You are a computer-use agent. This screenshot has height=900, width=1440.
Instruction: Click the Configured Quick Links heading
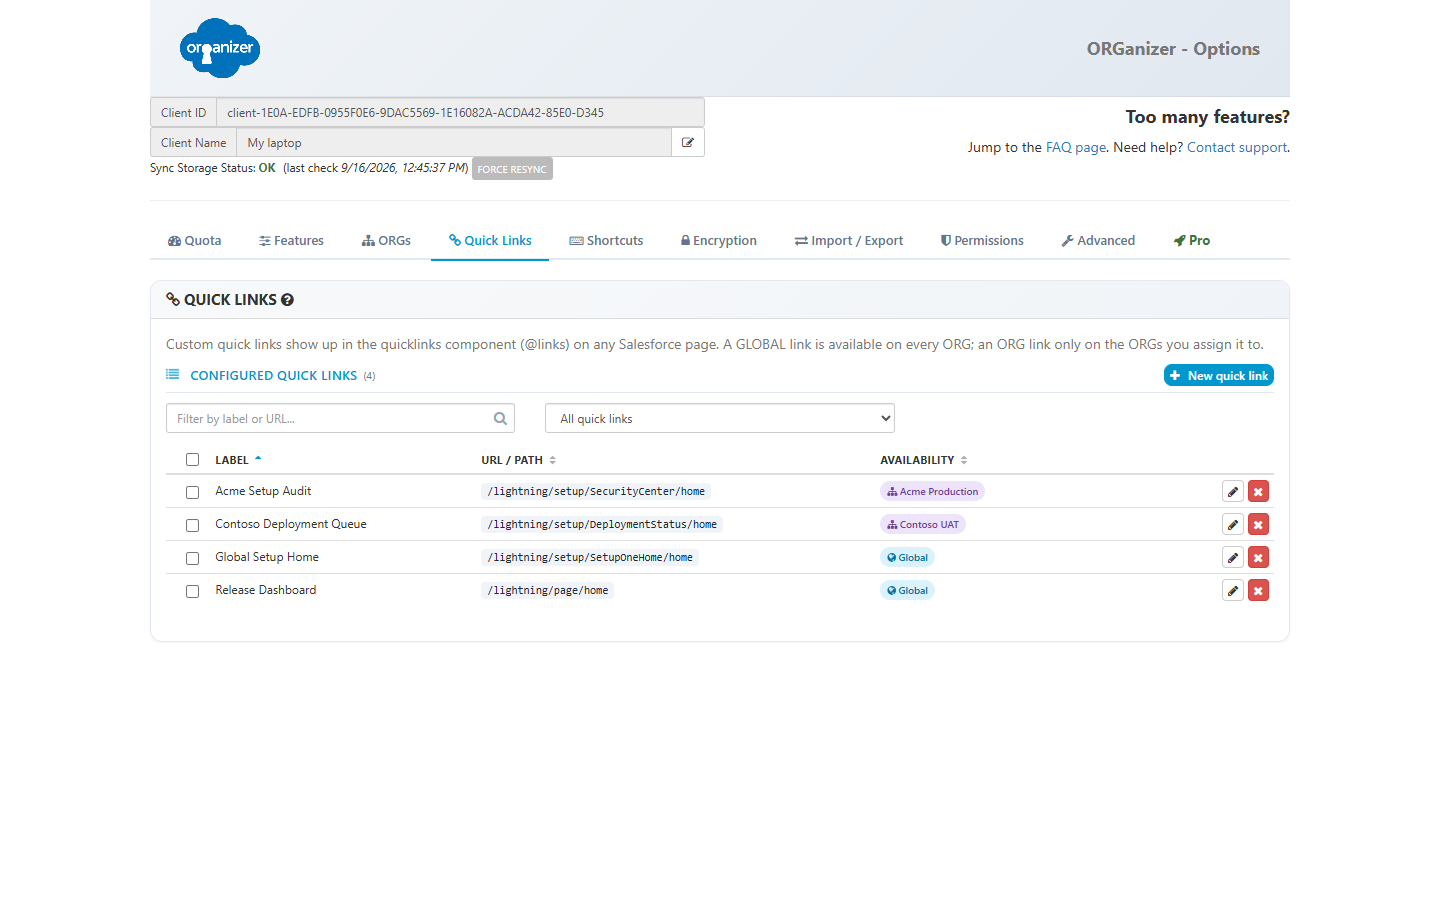pos(273,376)
